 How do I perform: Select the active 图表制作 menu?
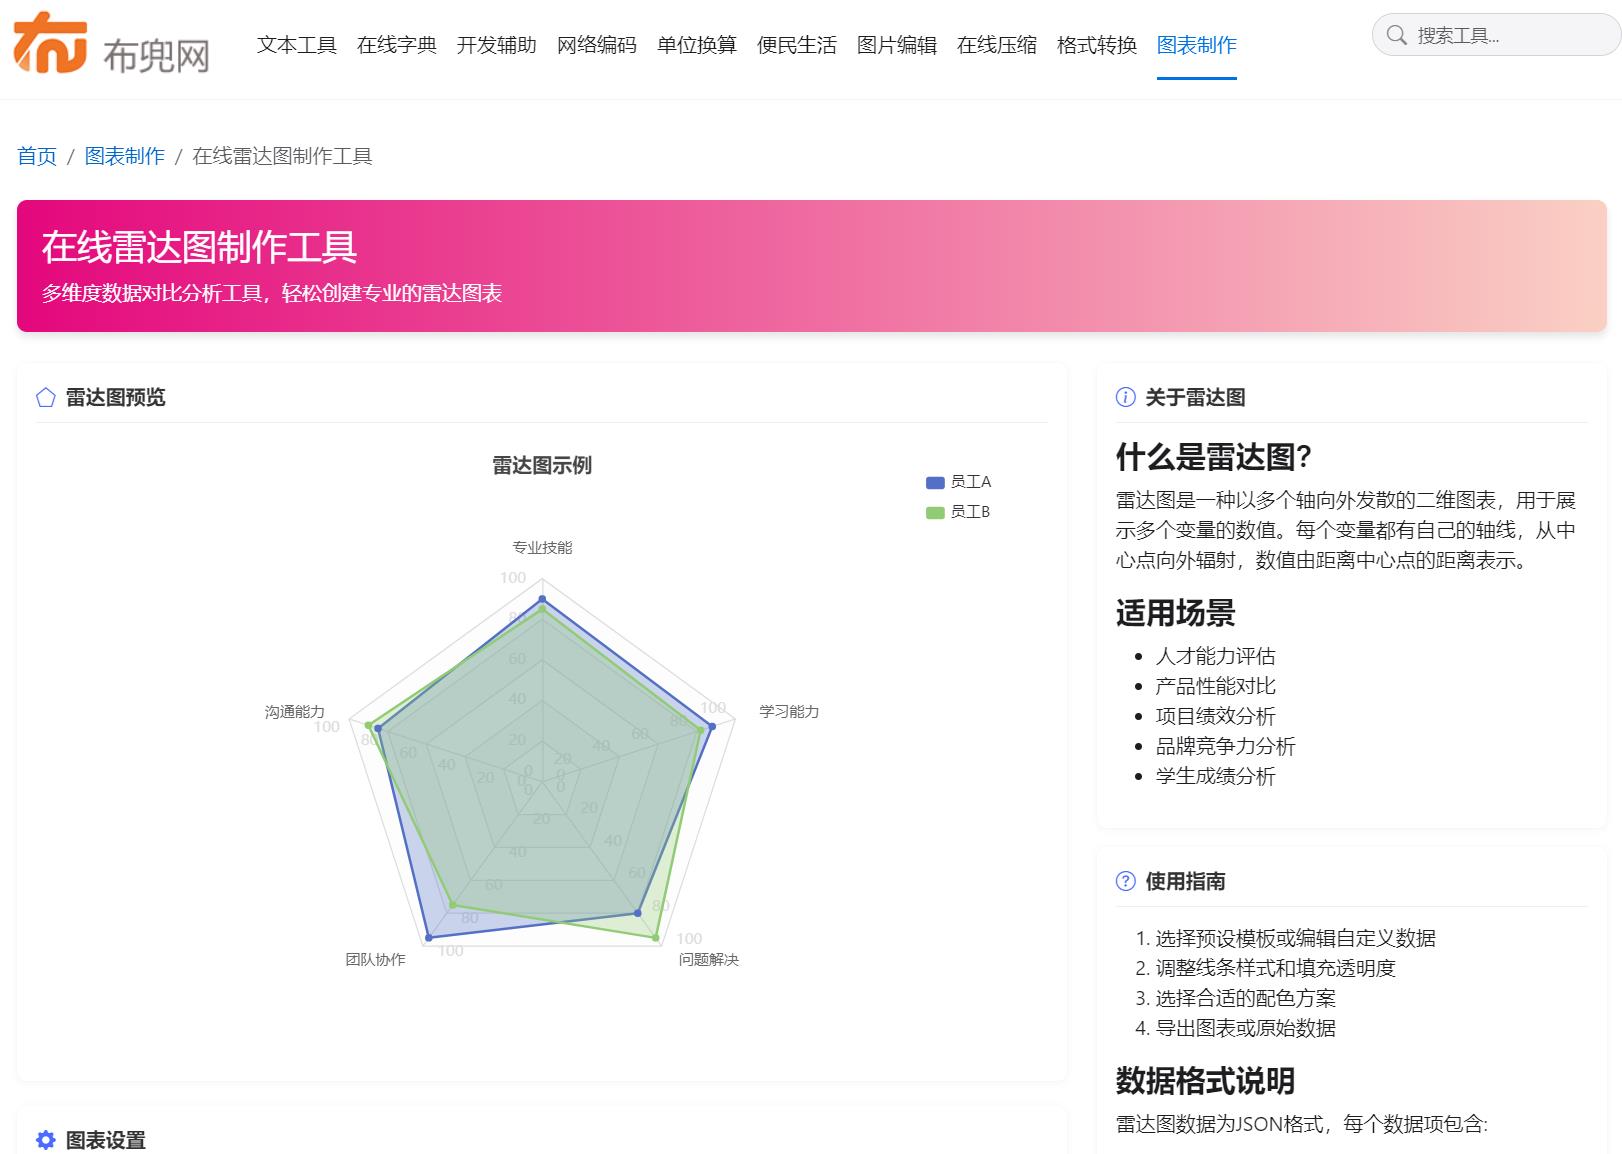click(1197, 45)
